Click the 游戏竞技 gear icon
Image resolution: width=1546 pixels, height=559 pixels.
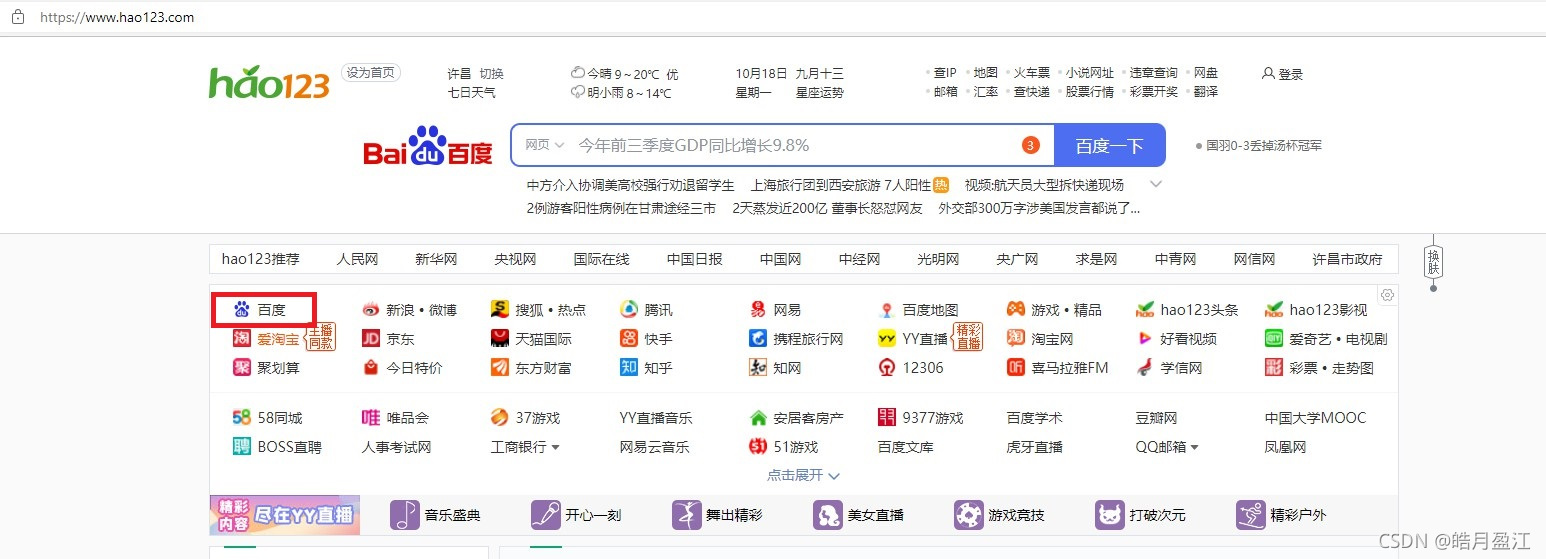tap(968, 515)
